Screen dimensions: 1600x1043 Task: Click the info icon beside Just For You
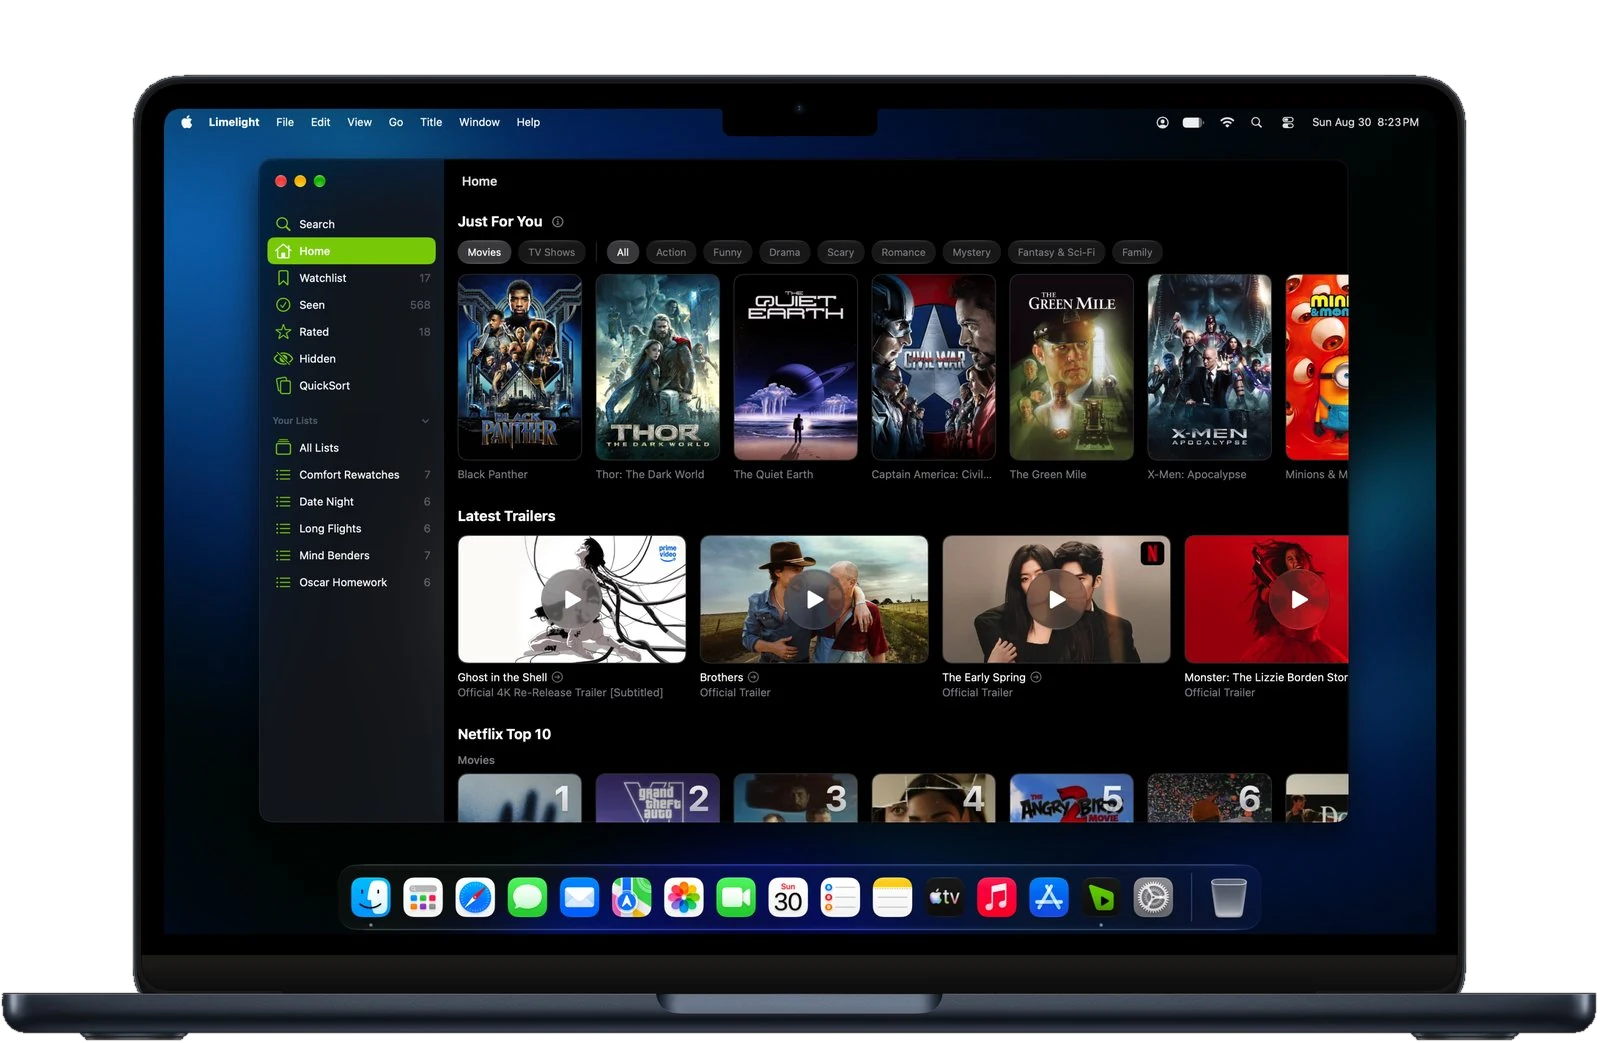tap(558, 222)
